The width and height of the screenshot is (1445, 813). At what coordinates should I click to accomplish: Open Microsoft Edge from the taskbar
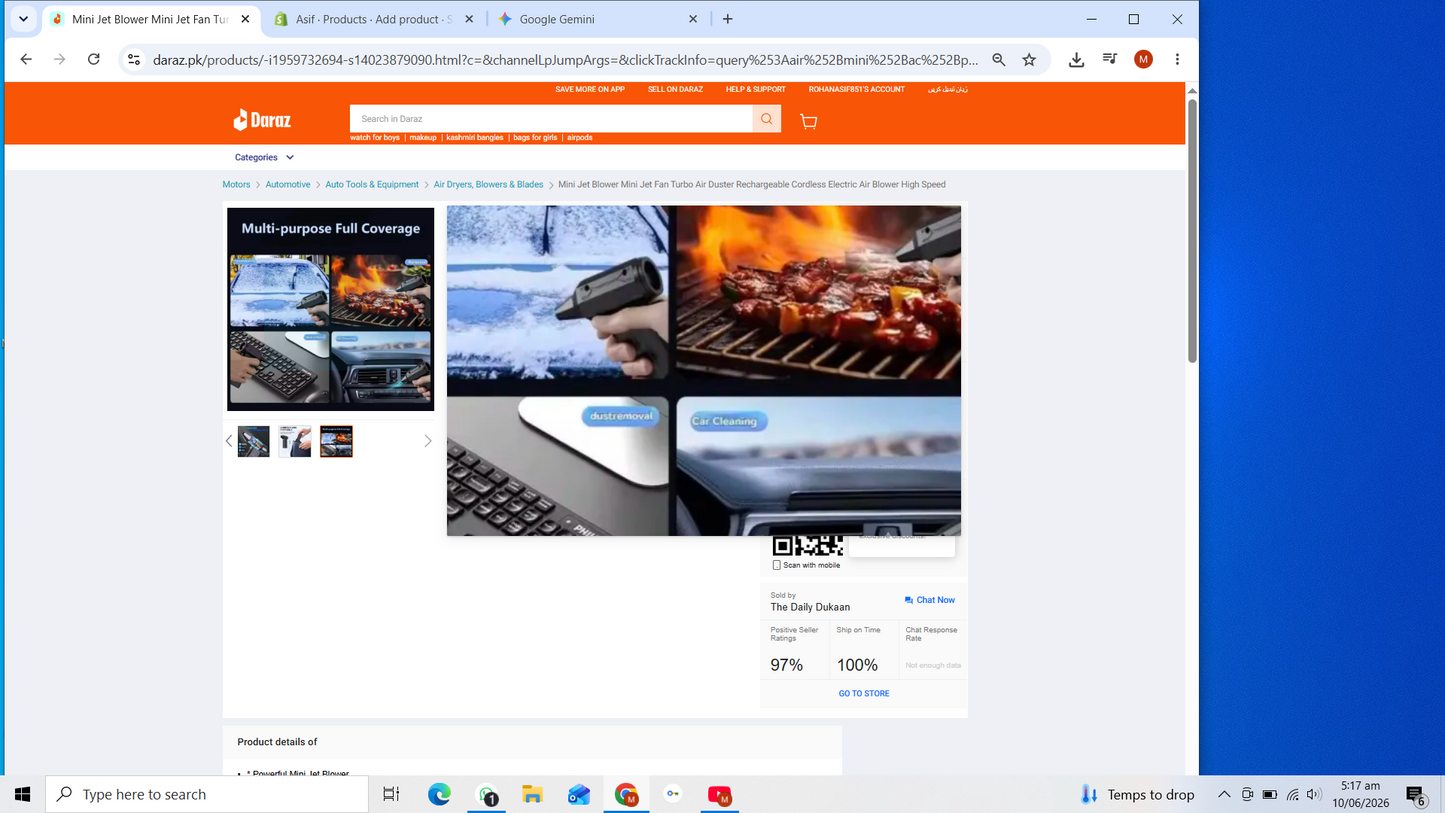tap(439, 794)
